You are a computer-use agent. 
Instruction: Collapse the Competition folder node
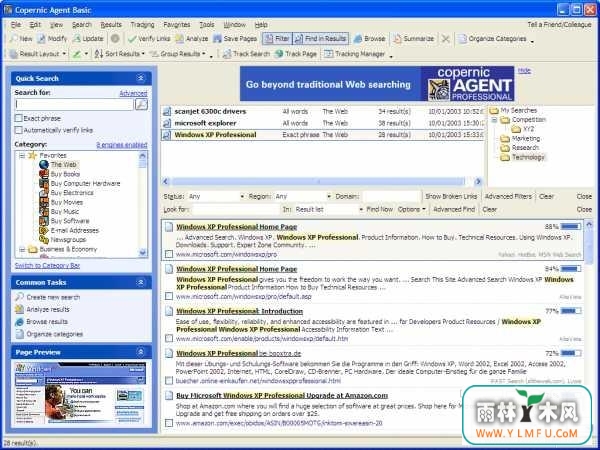494,120
